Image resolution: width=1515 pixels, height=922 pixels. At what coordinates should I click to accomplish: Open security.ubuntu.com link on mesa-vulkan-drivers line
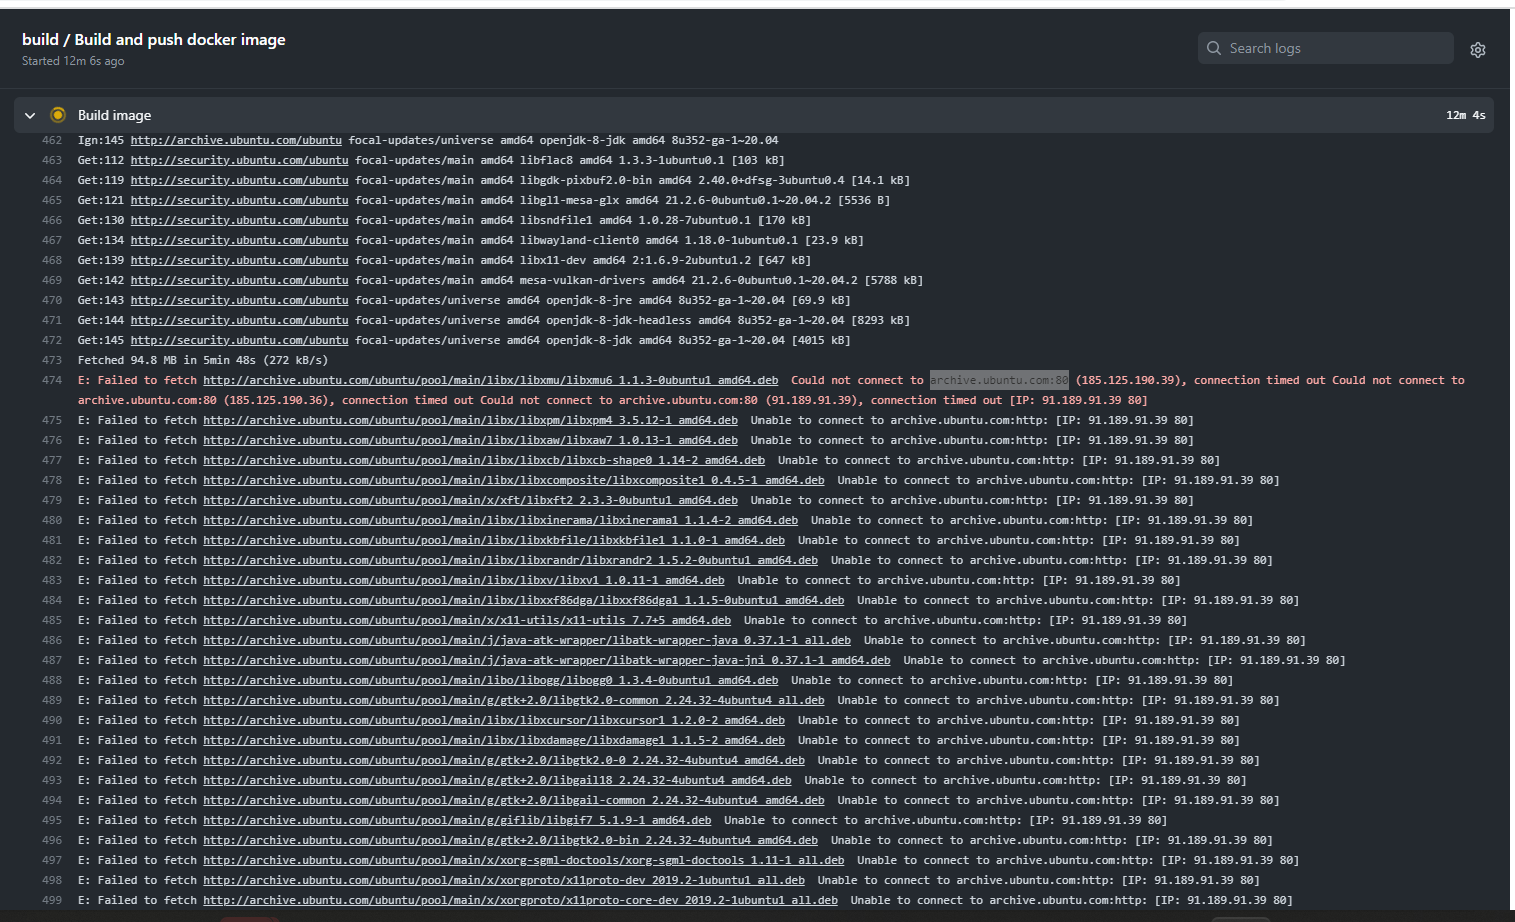point(239,280)
